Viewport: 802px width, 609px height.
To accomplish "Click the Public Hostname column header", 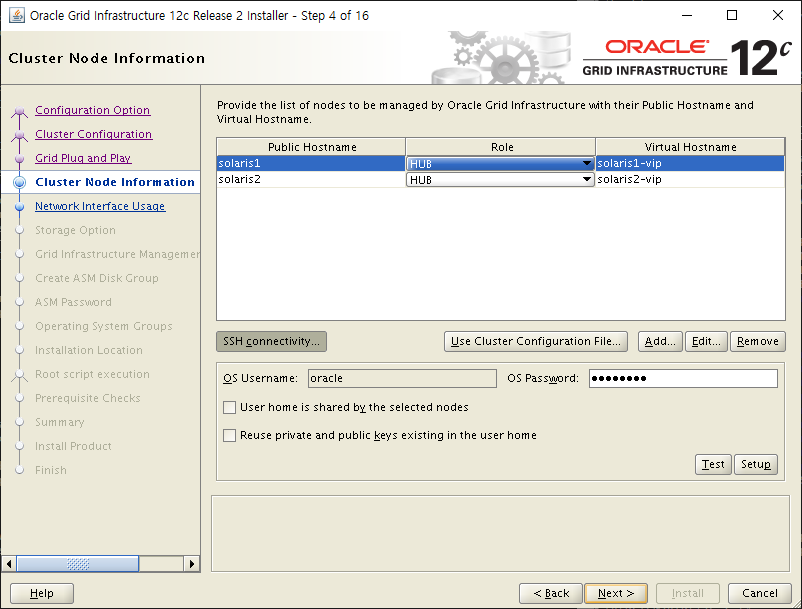I will coord(311,147).
